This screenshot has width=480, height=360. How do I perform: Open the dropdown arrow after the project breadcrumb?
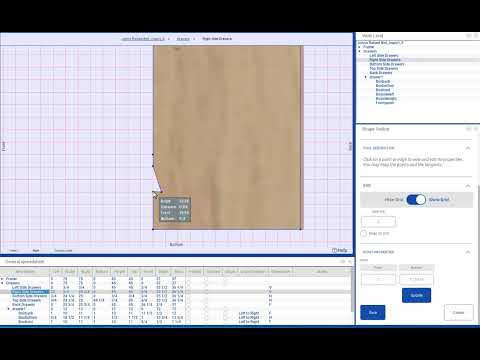(169, 39)
